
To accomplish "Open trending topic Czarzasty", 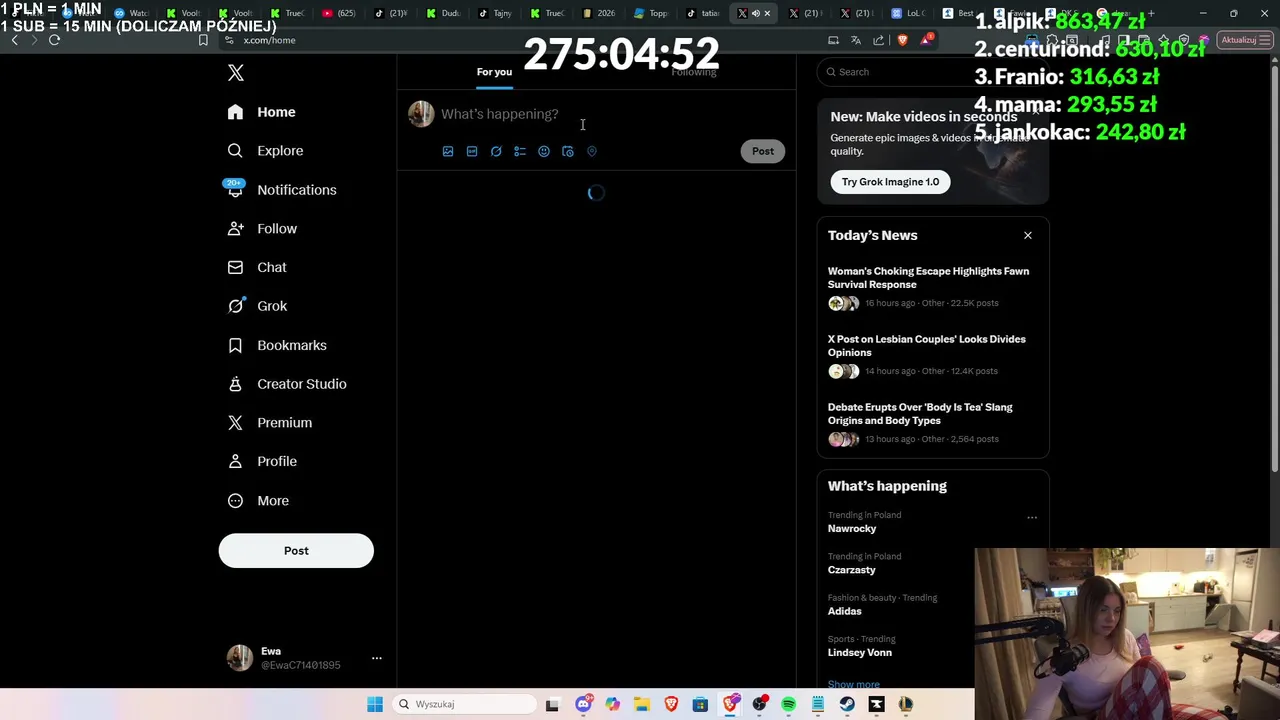I will click(852, 570).
